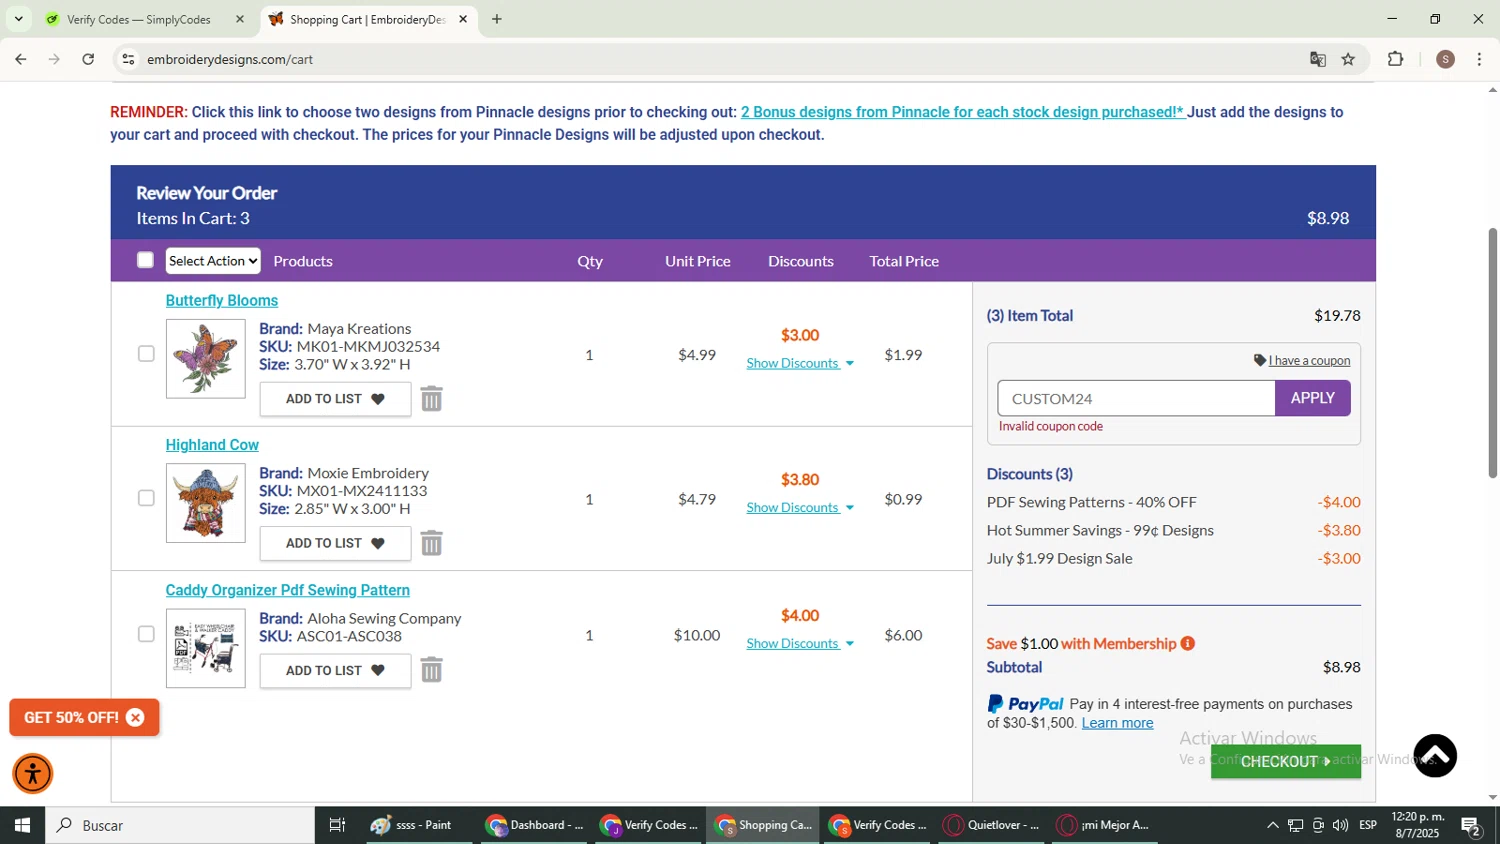This screenshot has width=1500, height=844.
Task: Click the Chrome back arrow
Action: coord(21,59)
